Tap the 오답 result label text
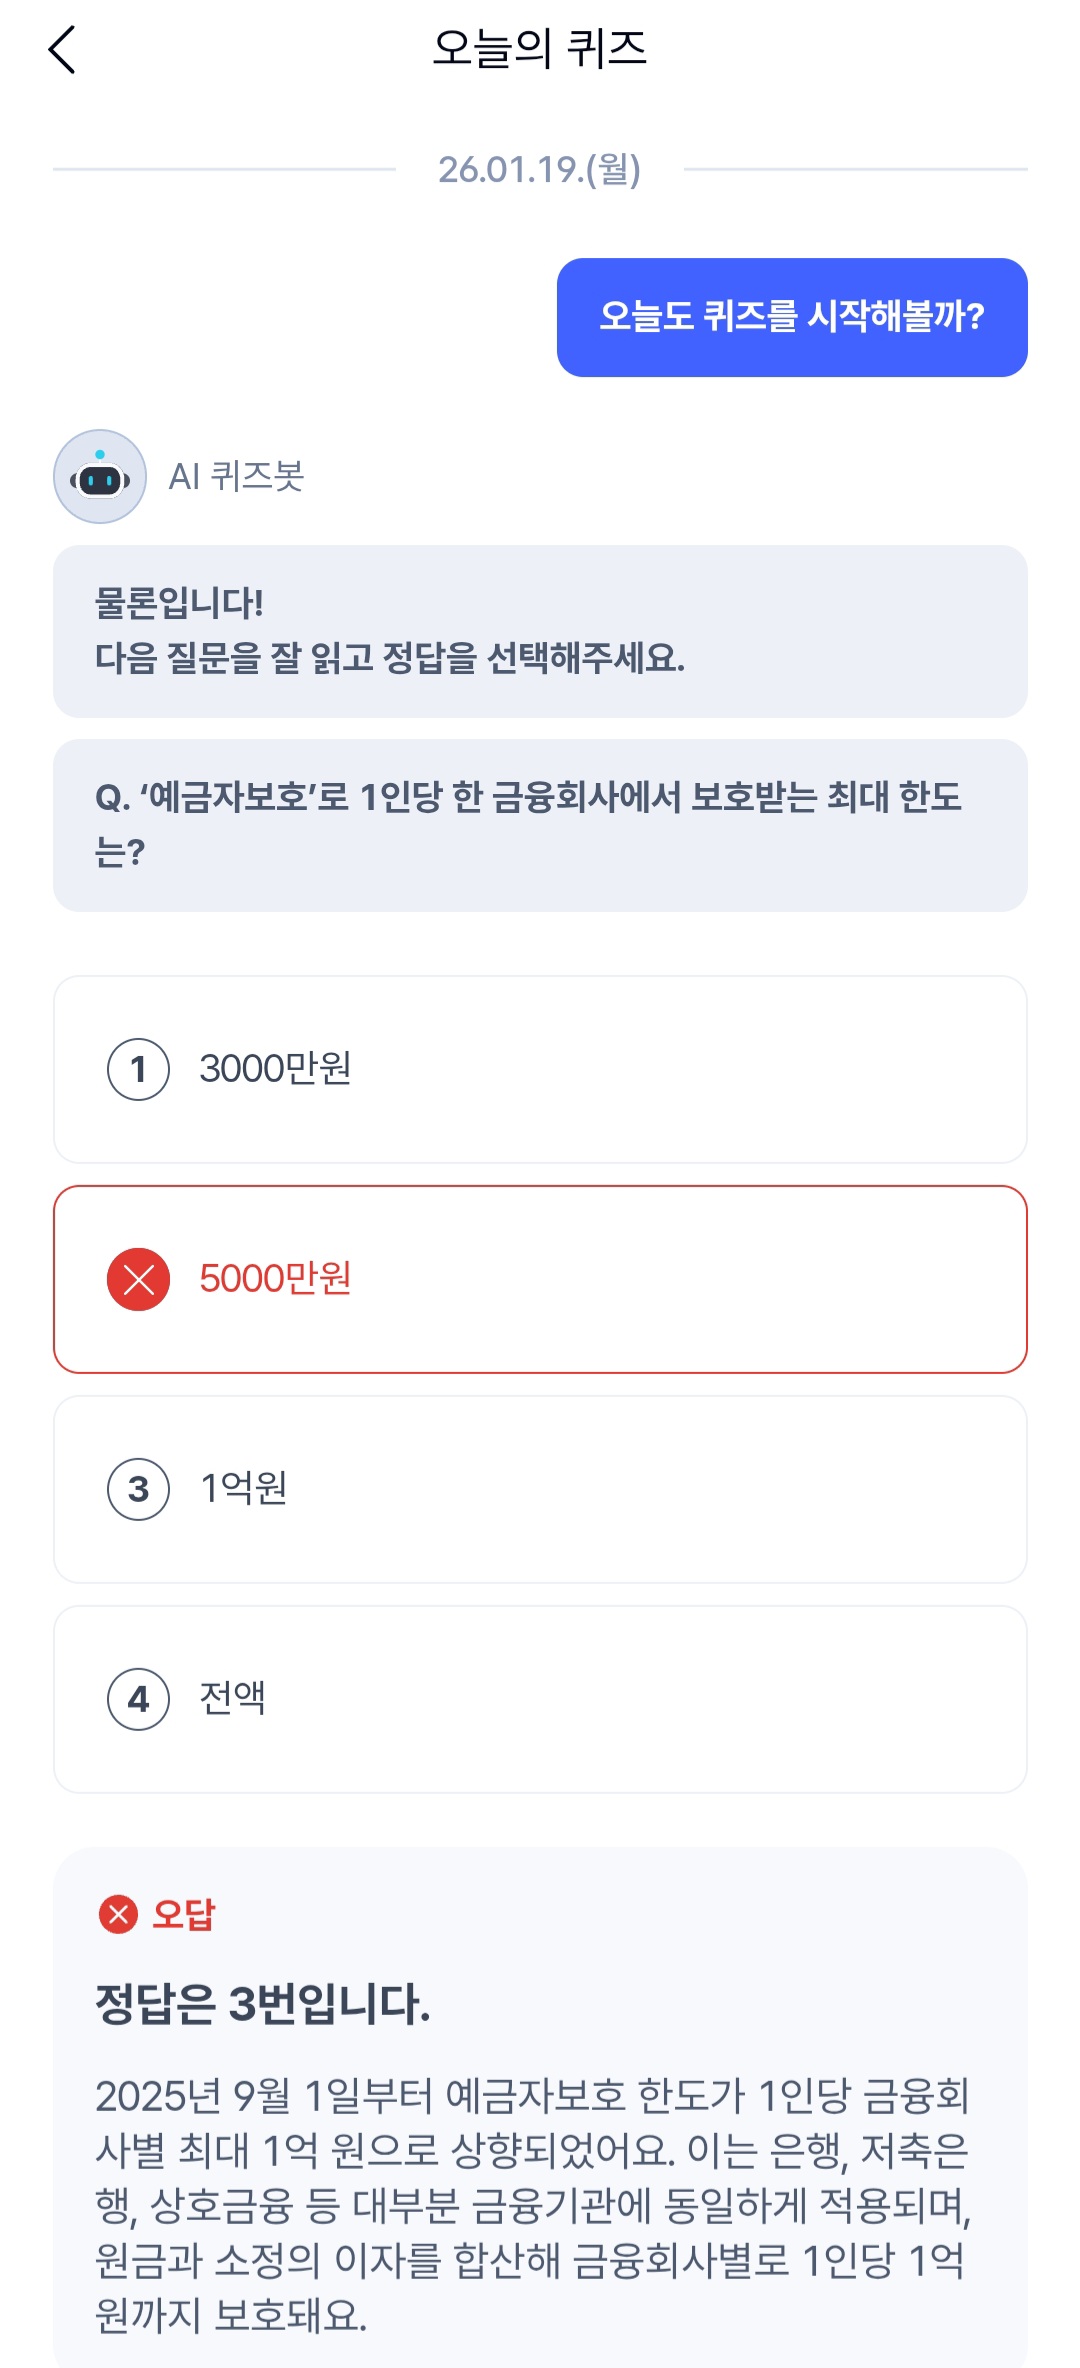The width and height of the screenshot is (1080, 2368). (x=184, y=1914)
